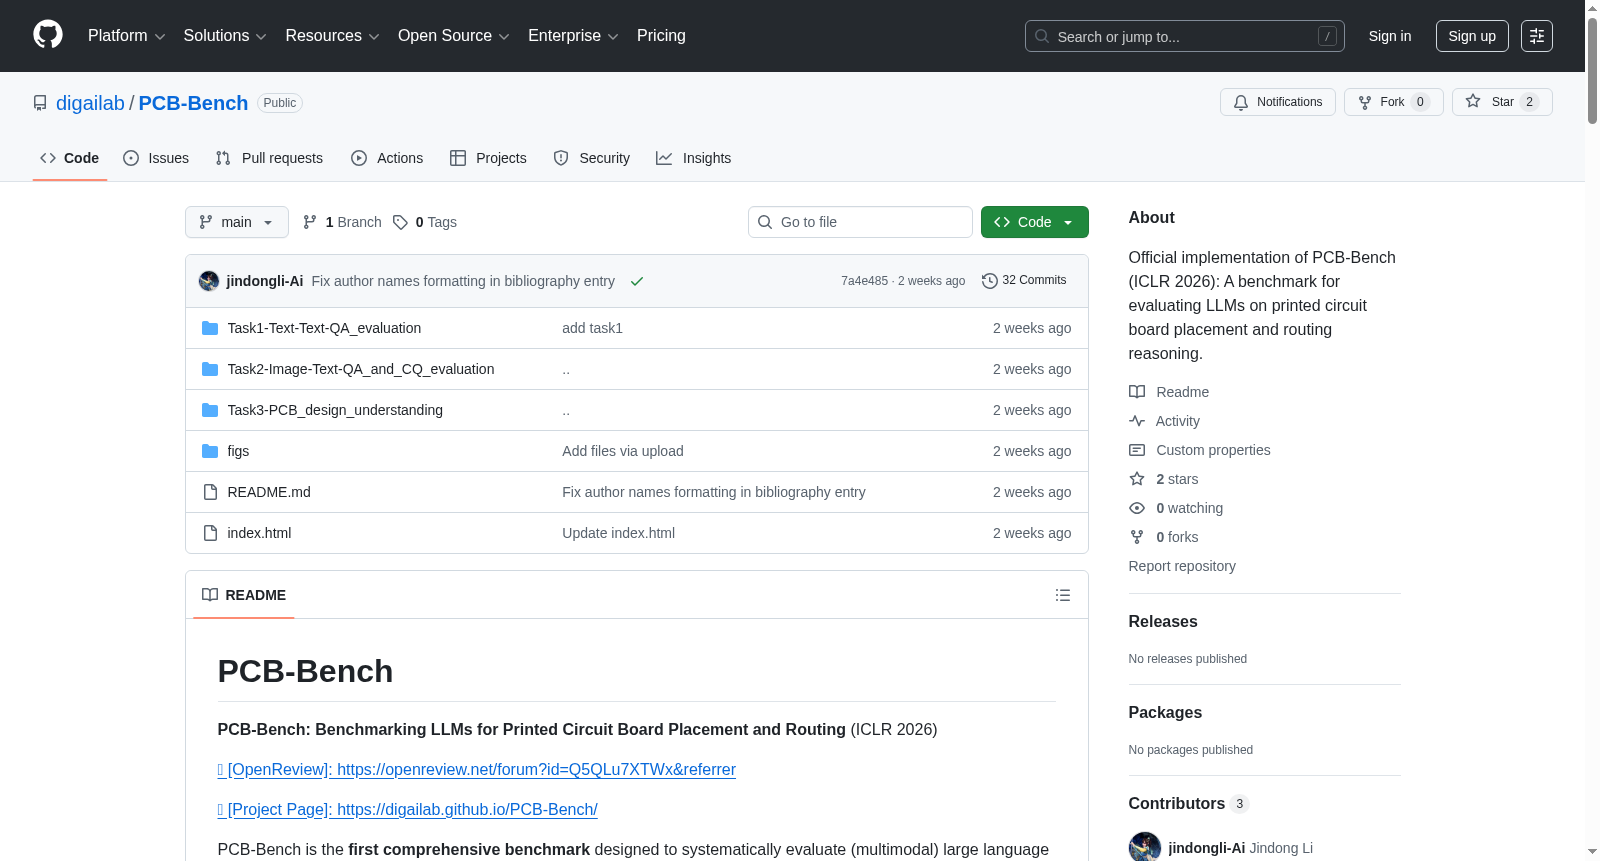Open commit hash 7a4e485
The width and height of the screenshot is (1600, 861).
click(x=864, y=281)
